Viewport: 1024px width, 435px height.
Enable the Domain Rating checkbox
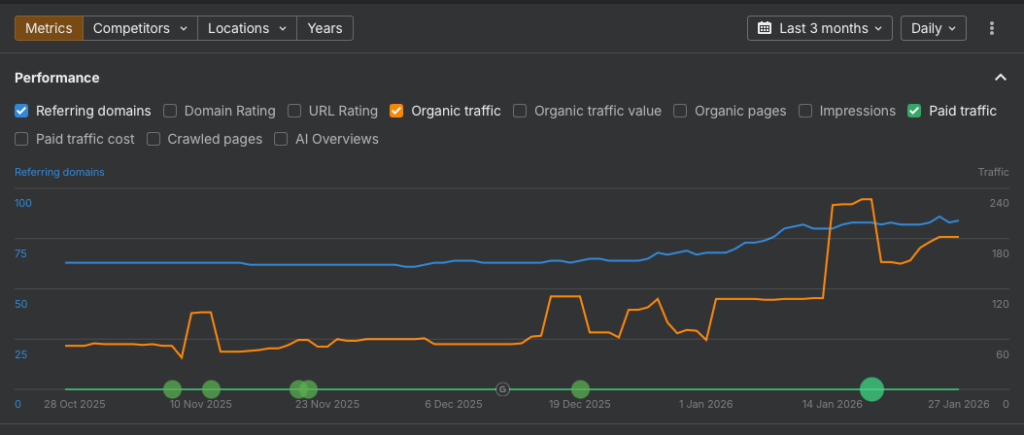(x=170, y=111)
